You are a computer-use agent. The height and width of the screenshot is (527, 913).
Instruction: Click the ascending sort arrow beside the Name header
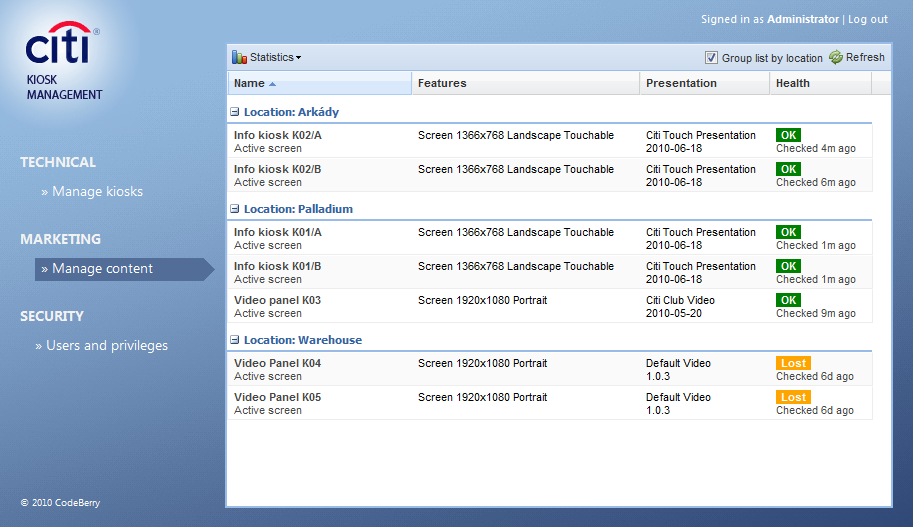pos(272,84)
